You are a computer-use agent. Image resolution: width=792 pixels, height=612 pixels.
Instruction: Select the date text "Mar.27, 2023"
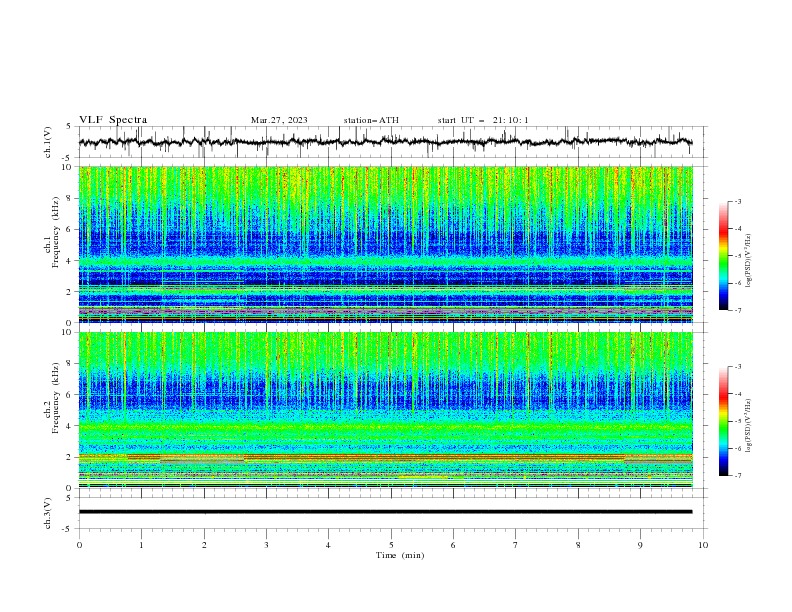279,120
